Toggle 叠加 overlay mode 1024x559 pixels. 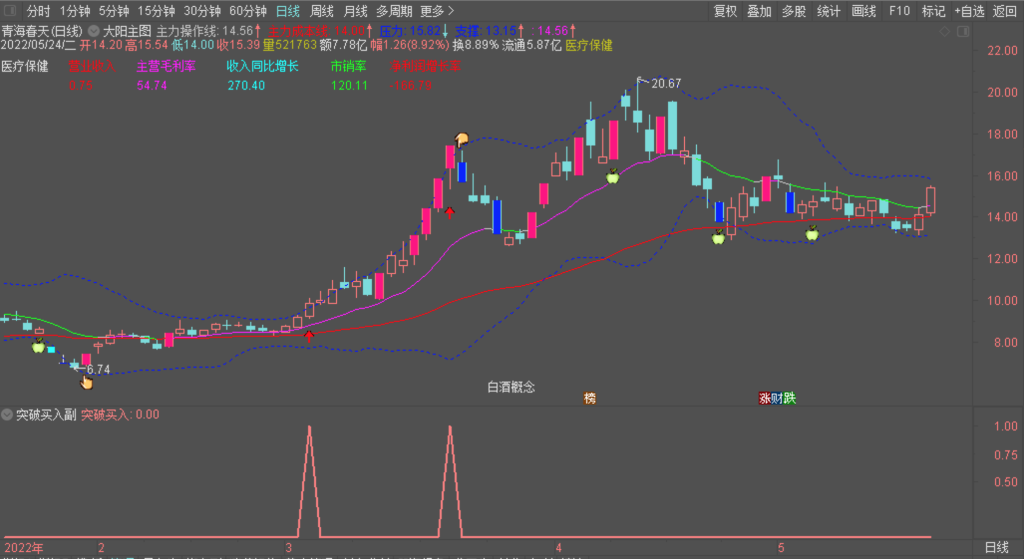pyautogui.click(x=759, y=11)
